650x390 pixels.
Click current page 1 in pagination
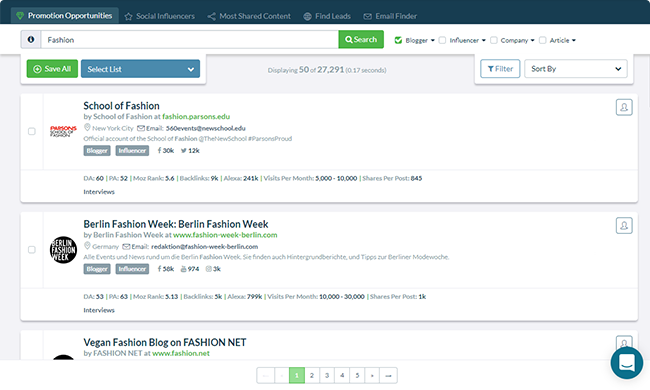297,375
